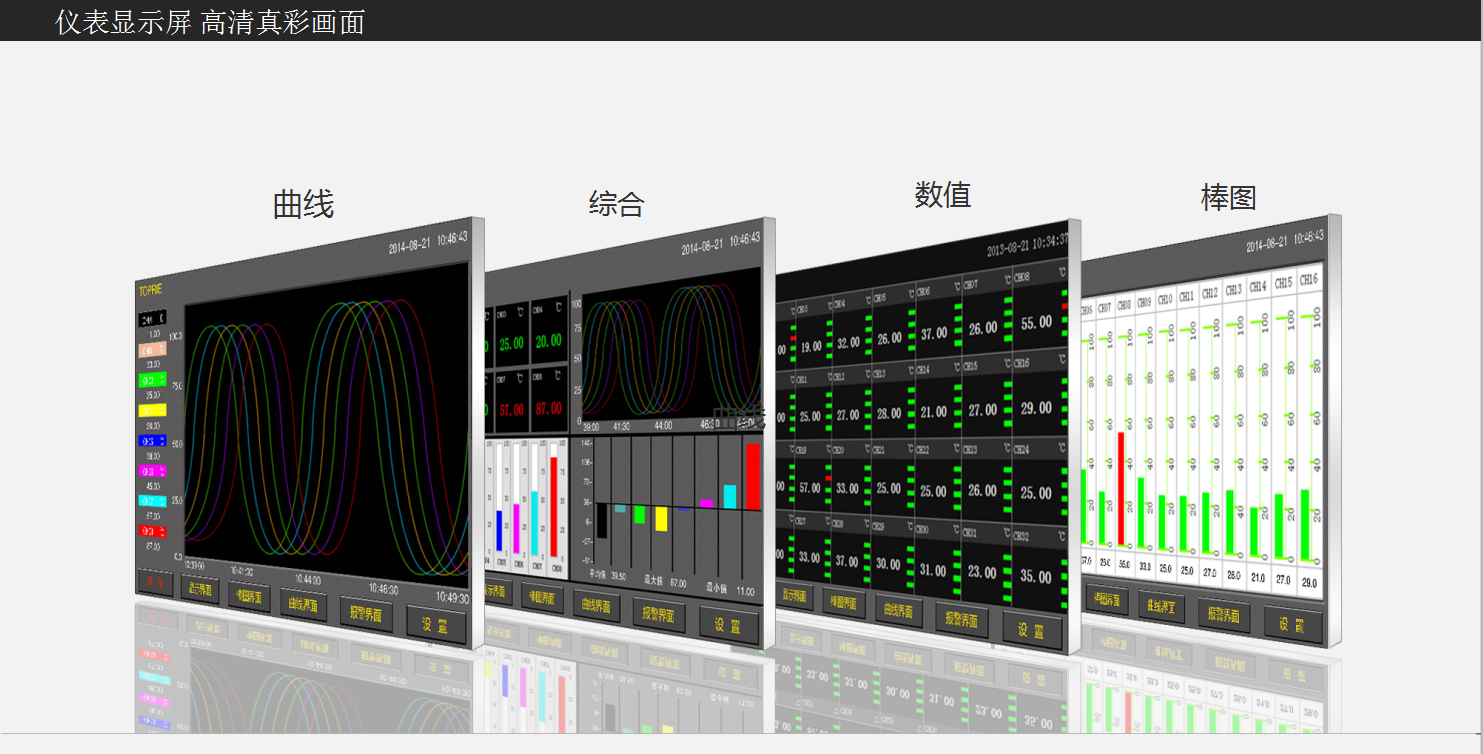
Task: Click 曲线界面 button on the 棒图 screen
Action: tap(1160, 605)
